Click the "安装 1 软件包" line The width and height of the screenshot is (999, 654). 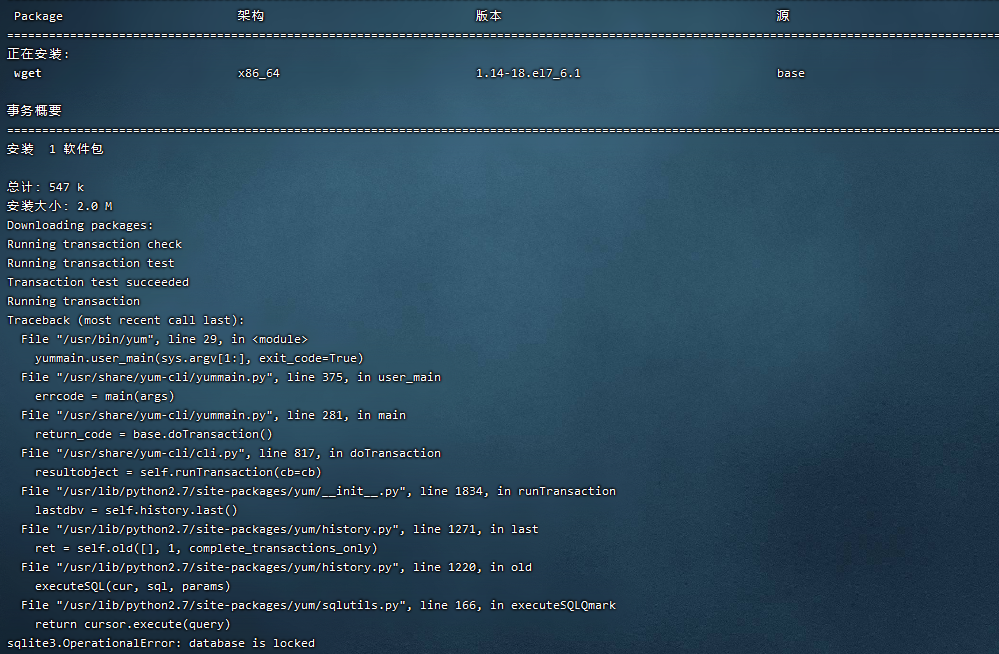coord(55,149)
